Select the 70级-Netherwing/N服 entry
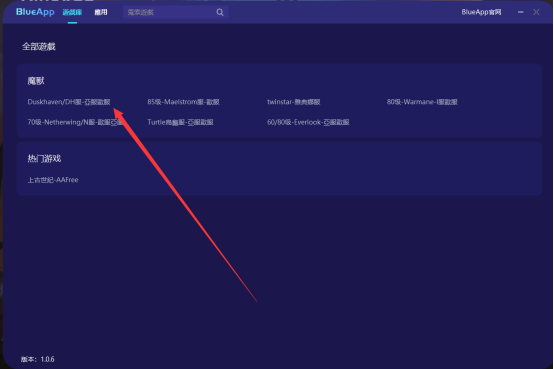554x369 pixels. [x=75, y=122]
